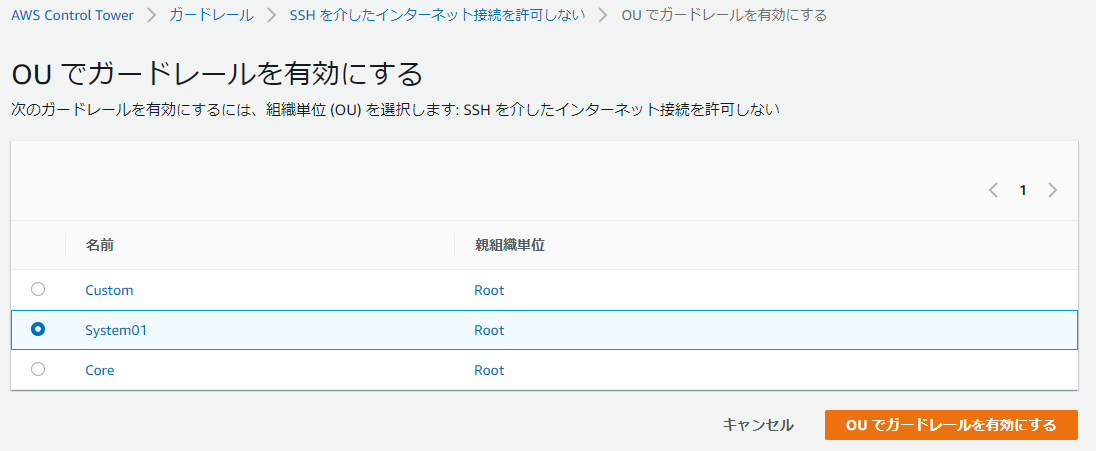Select page number 1 in pagination
The width and height of the screenshot is (1096, 451).
click(x=1022, y=190)
